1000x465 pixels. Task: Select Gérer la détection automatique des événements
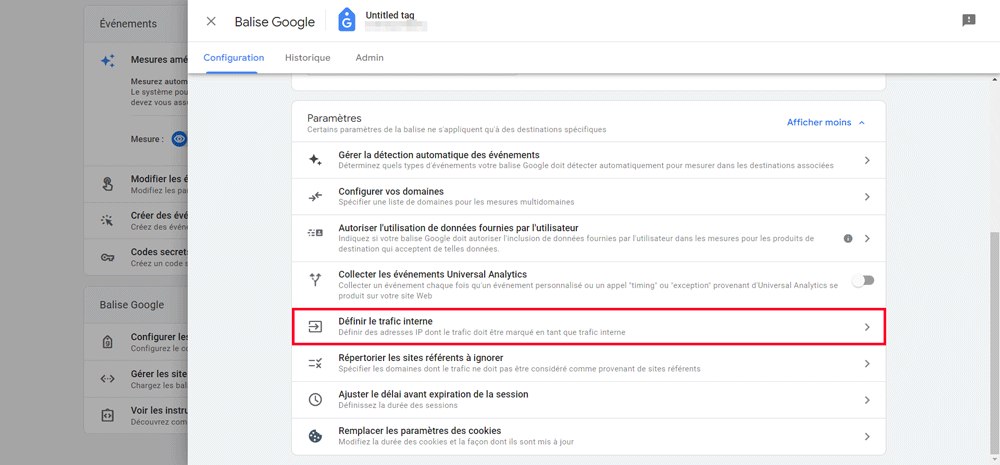coord(439,155)
